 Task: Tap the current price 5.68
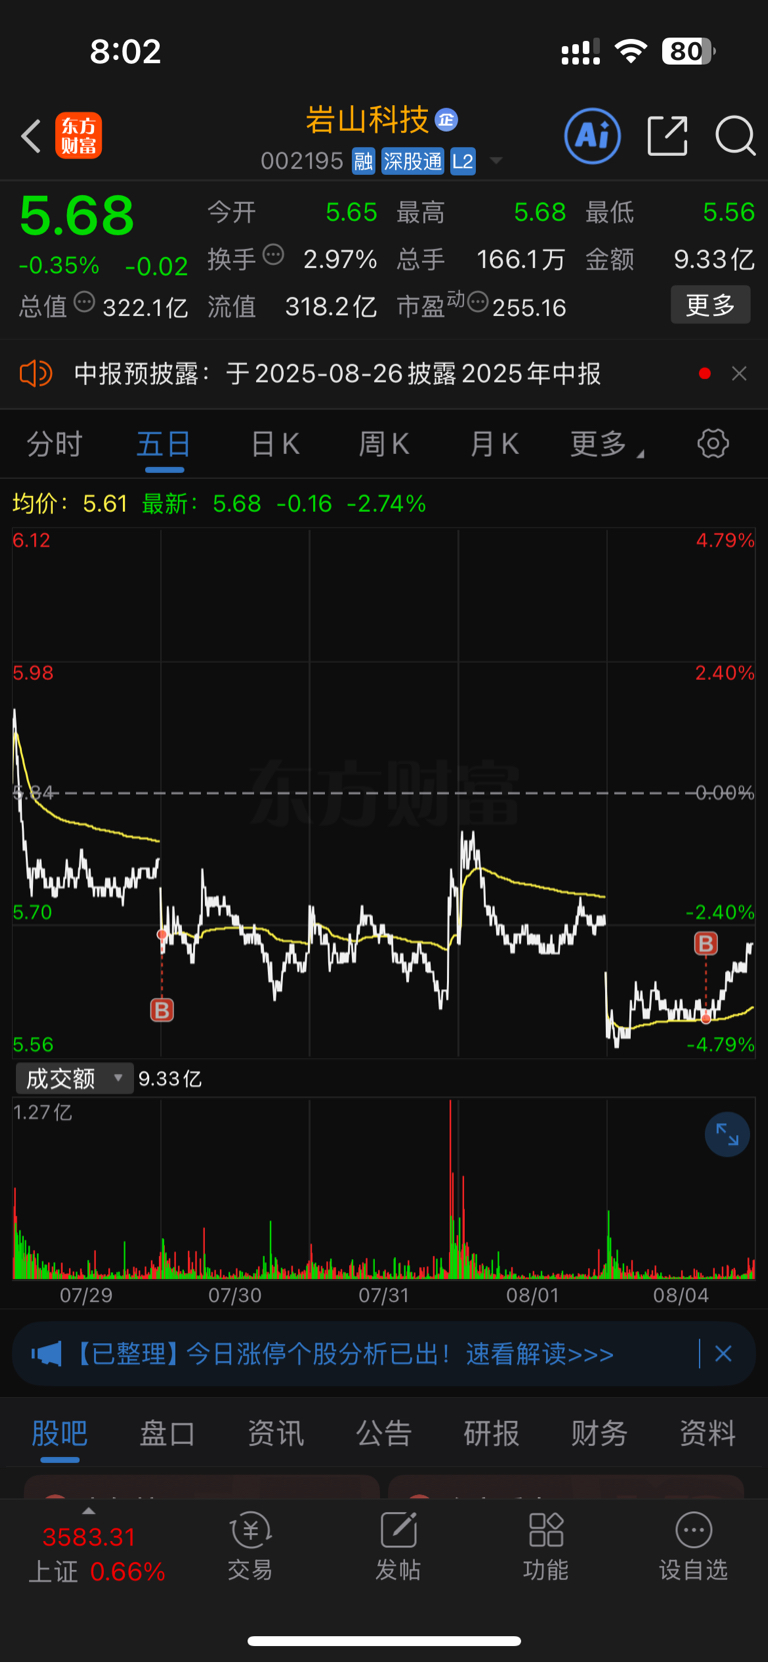click(77, 215)
